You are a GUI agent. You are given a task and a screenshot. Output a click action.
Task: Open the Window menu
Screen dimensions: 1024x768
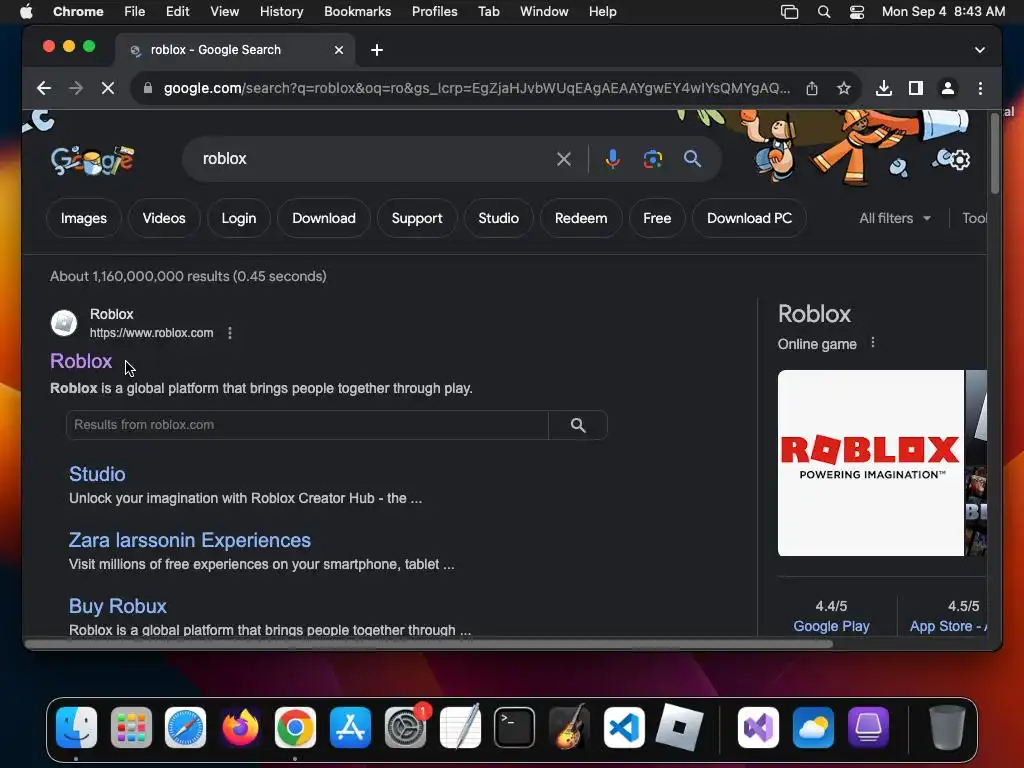click(x=544, y=12)
